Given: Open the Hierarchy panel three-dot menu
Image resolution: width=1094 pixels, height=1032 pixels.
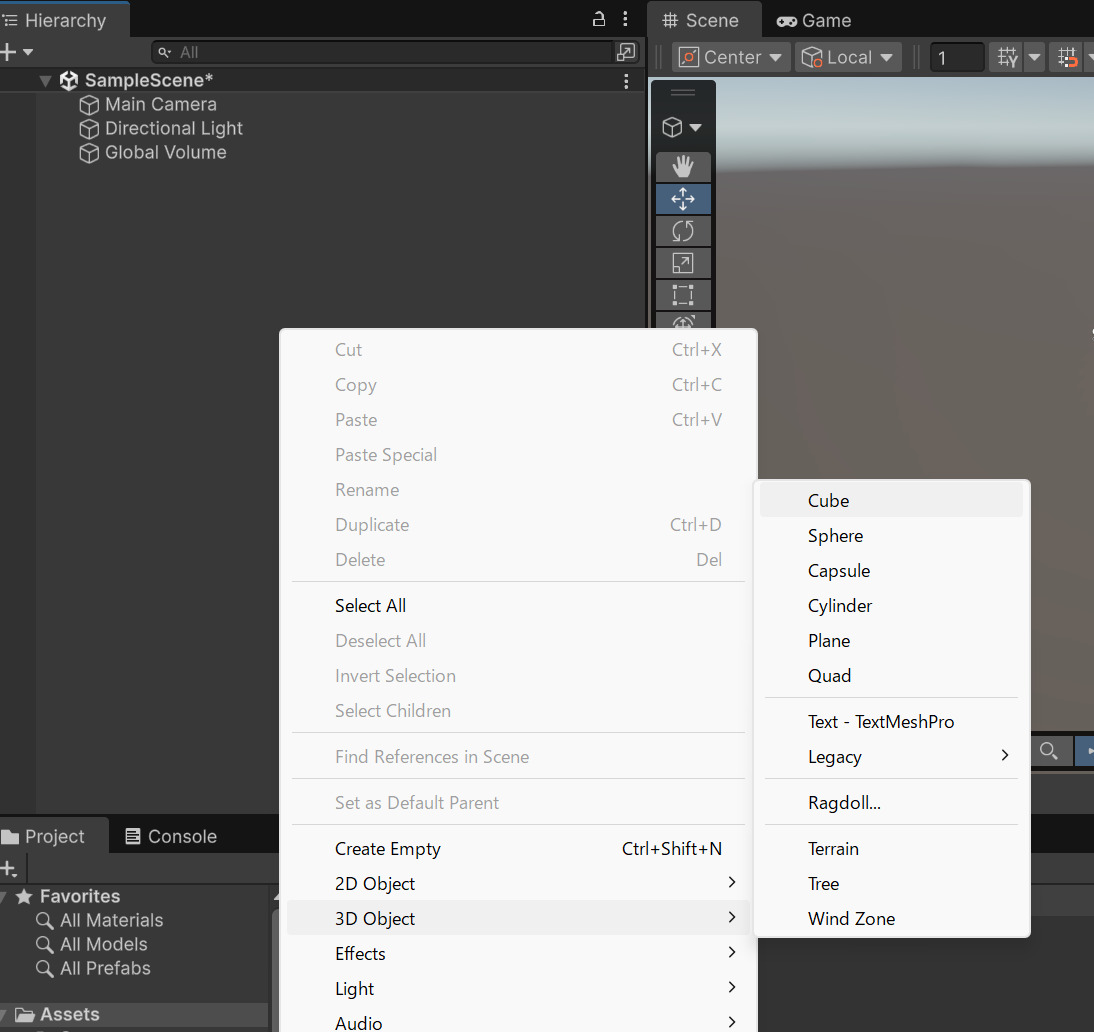Looking at the screenshot, I should [x=626, y=19].
